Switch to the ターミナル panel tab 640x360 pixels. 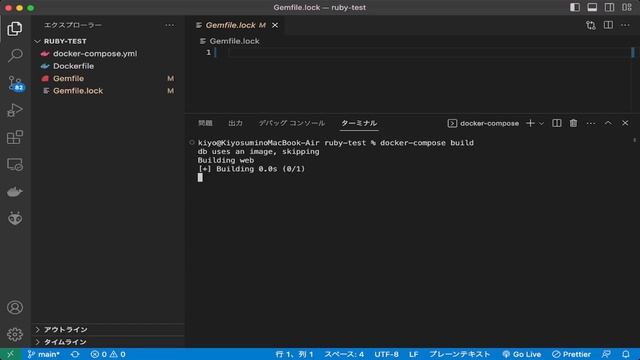point(359,123)
